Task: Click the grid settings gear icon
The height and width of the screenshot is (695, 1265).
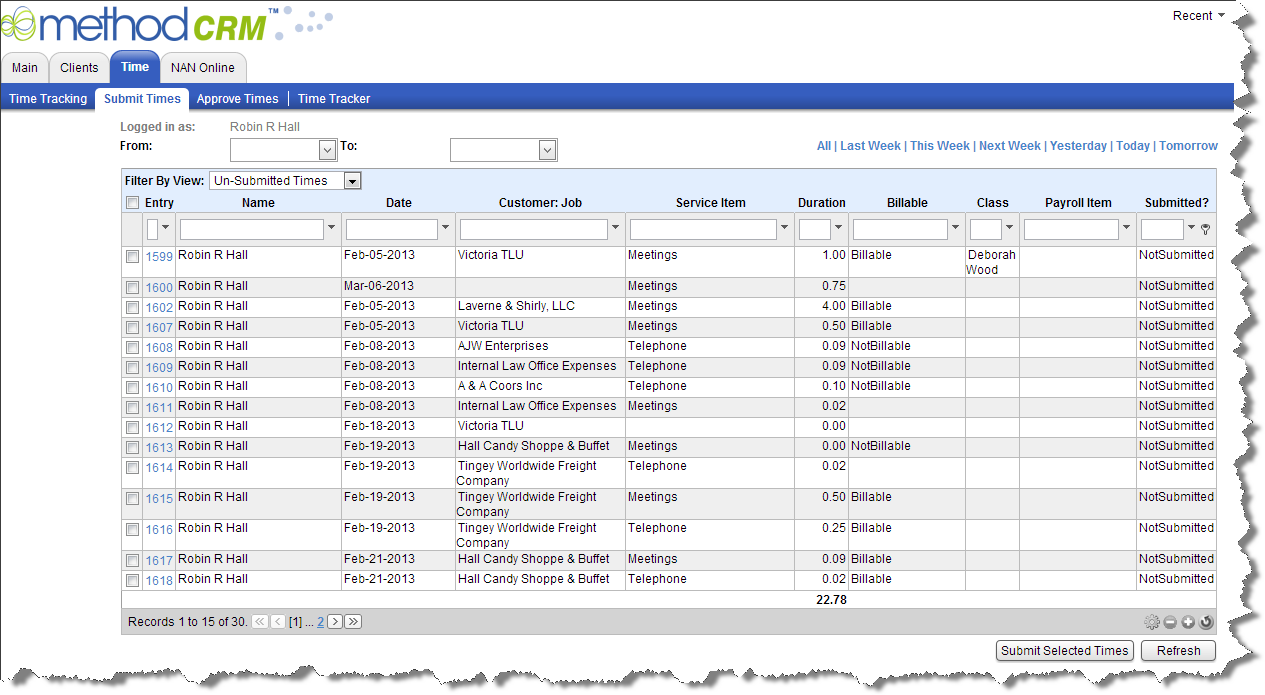Action: [x=1152, y=622]
